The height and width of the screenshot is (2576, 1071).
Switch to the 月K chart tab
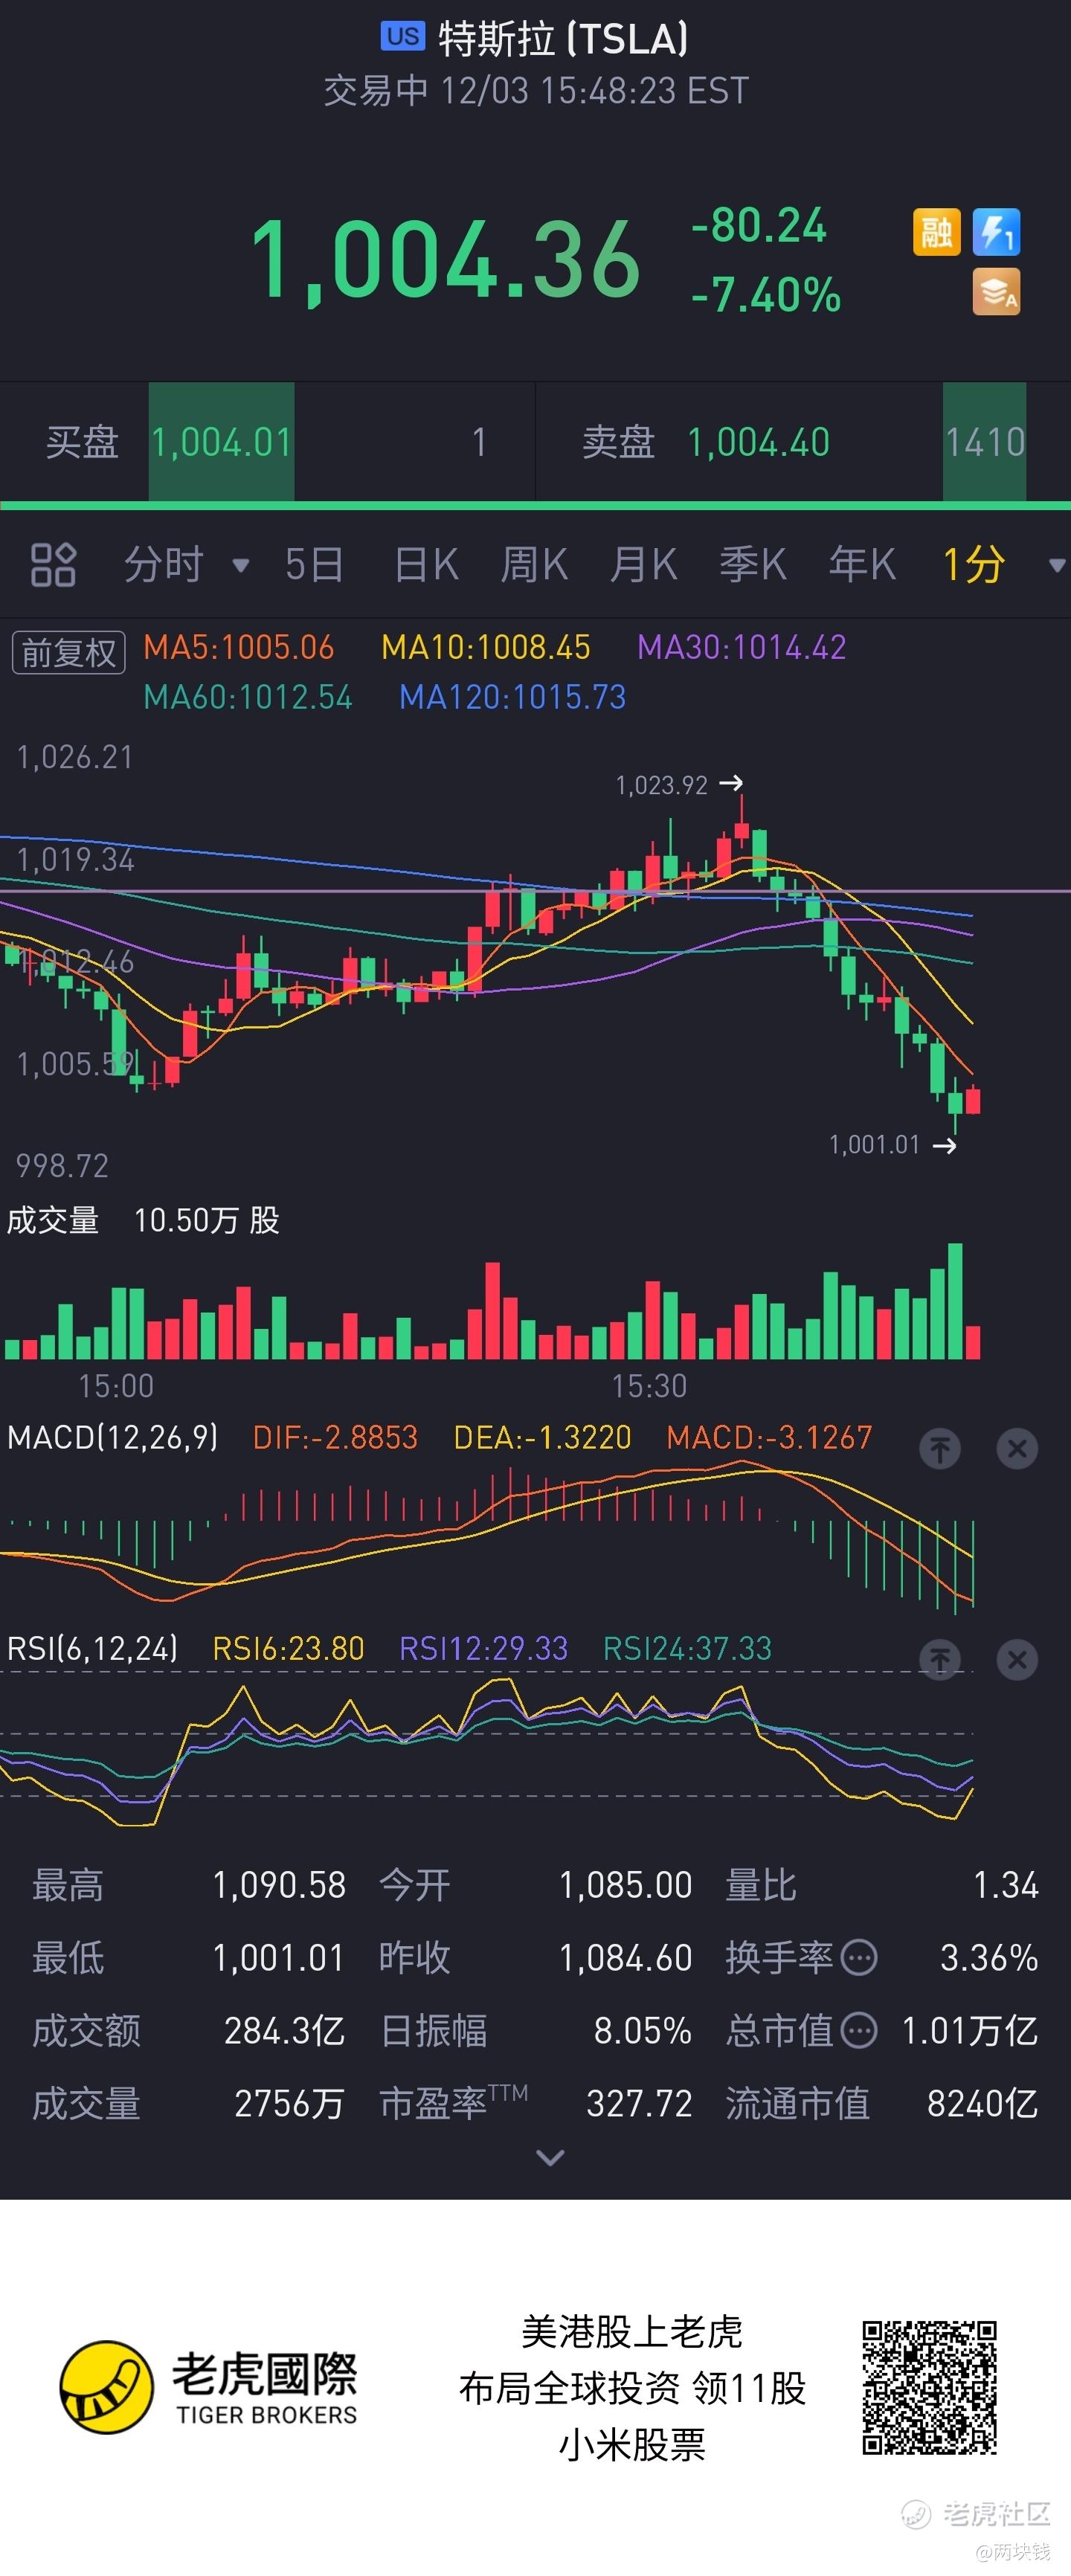coord(643,565)
